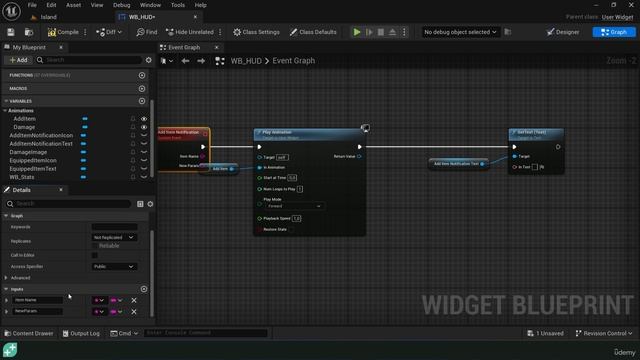Toggle the closed eye for WB_Stats
Screen dimensions: 640x360
tap(144, 177)
